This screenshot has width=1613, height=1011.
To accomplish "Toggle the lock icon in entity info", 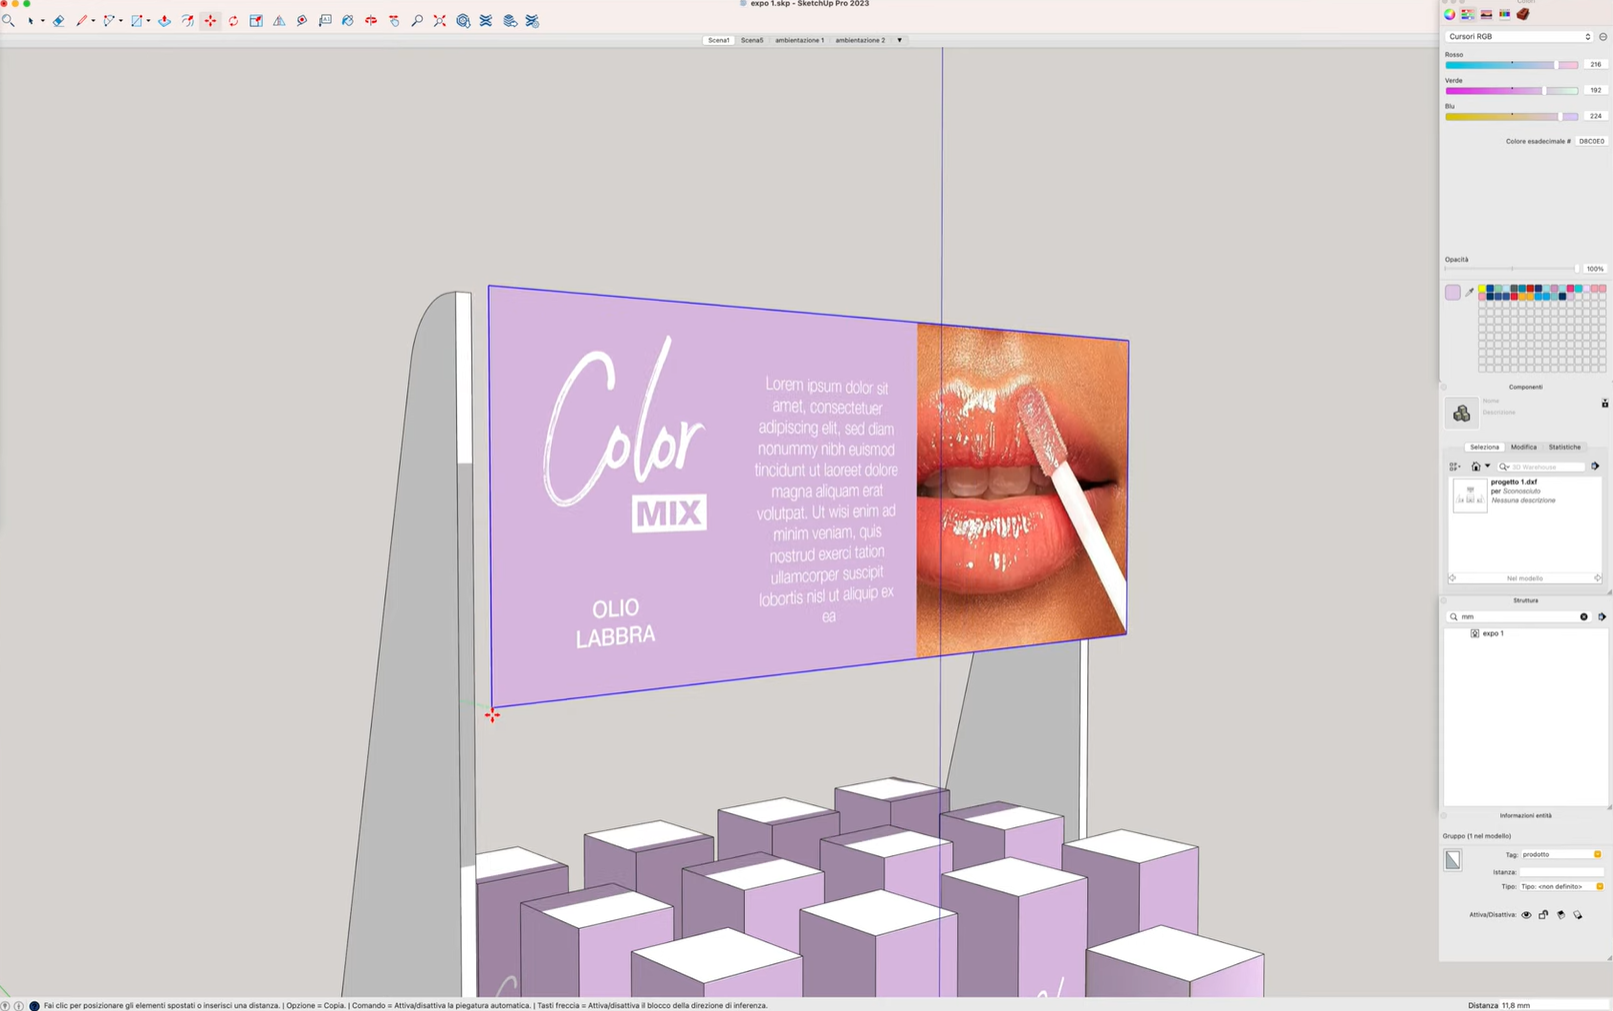I will point(1543,915).
